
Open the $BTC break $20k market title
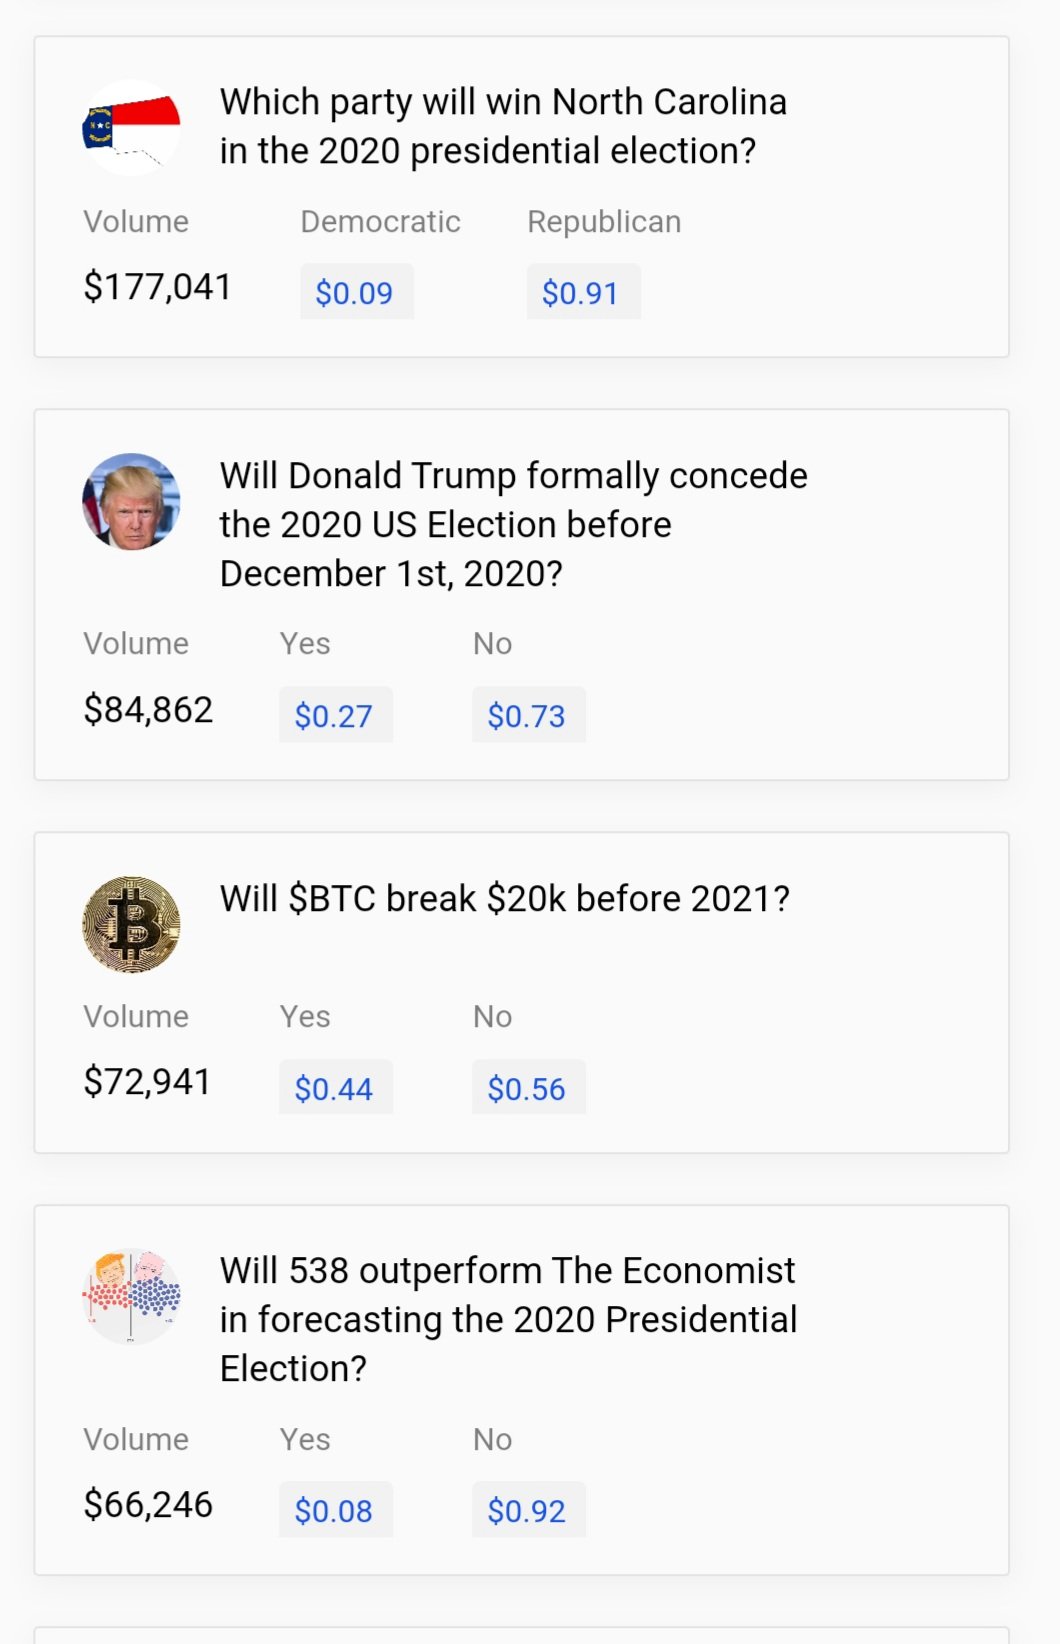504,898
